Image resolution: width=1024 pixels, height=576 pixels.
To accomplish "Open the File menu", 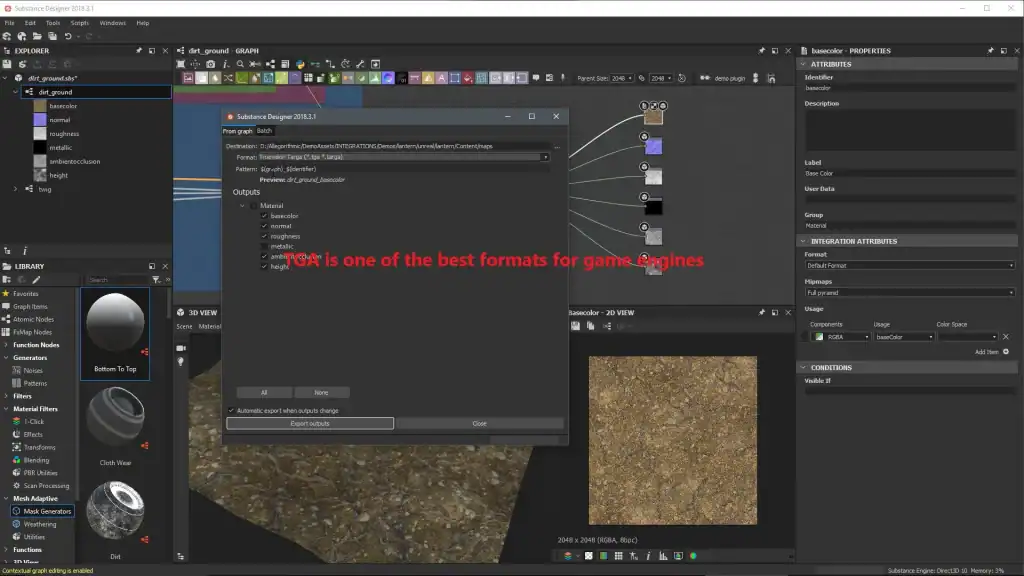I will click(x=9, y=23).
